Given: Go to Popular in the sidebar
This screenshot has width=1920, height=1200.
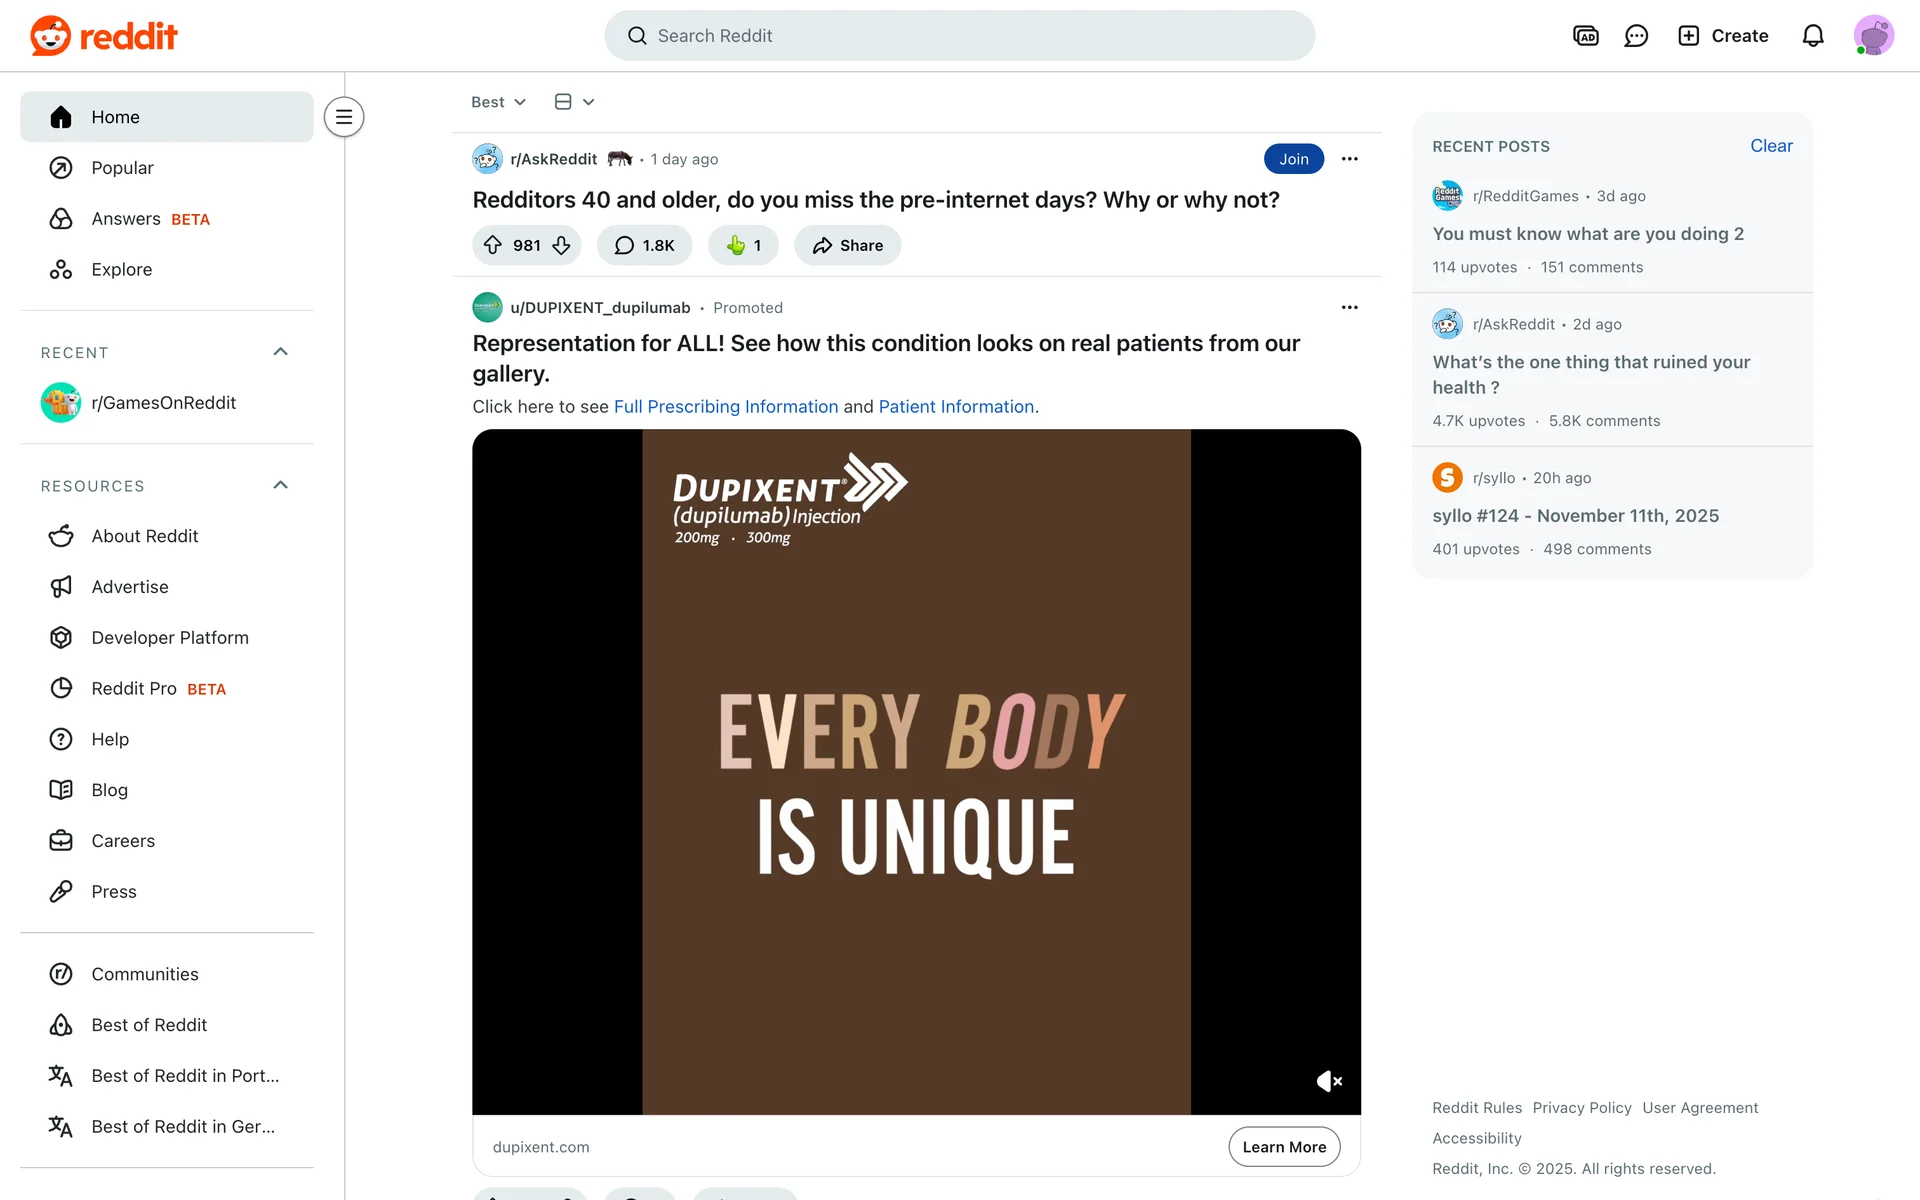Looking at the screenshot, I should (x=122, y=168).
